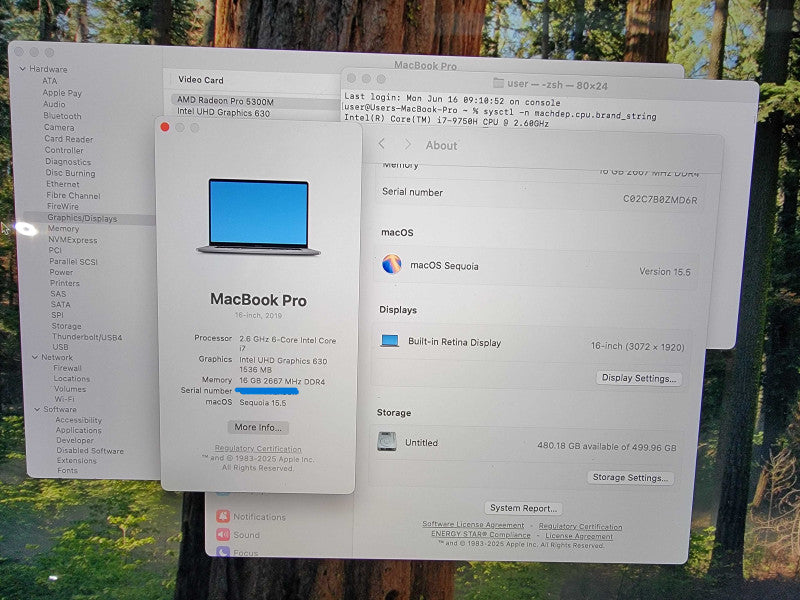
Task: Select Graphics/Displays in hardware list
Action: 82,218
